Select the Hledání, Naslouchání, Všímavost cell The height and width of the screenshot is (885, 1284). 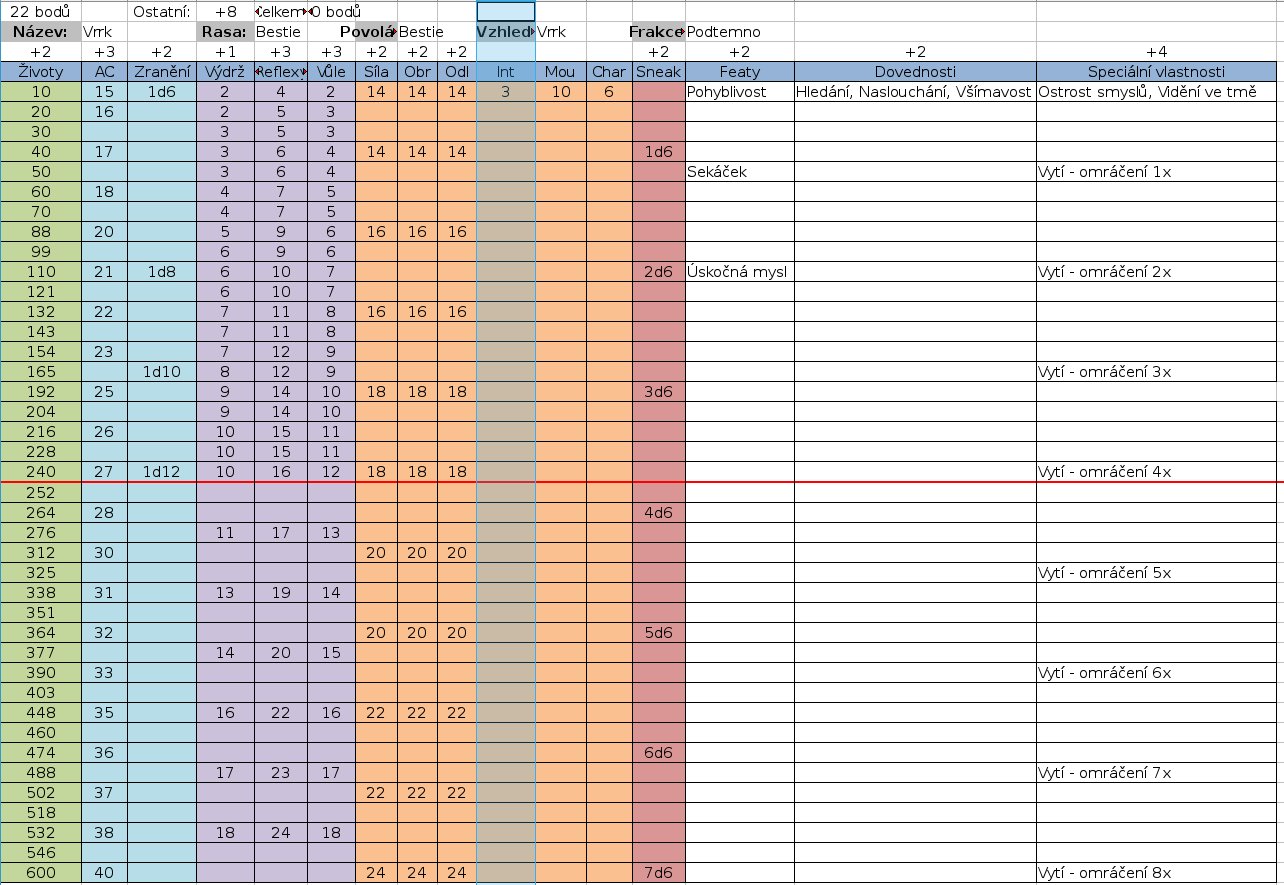[914, 92]
